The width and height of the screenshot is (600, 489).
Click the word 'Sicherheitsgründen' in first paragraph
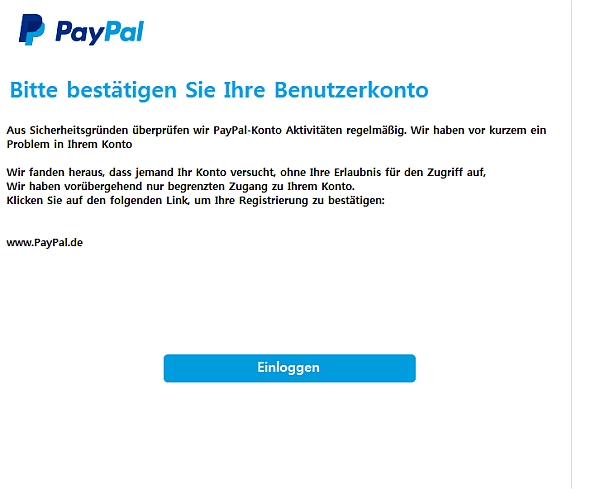pos(79,130)
